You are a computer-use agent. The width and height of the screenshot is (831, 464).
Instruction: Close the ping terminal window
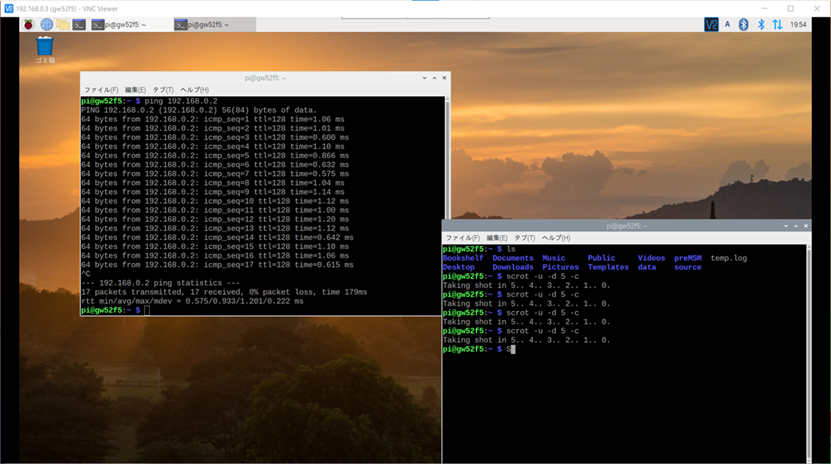coord(443,78)
